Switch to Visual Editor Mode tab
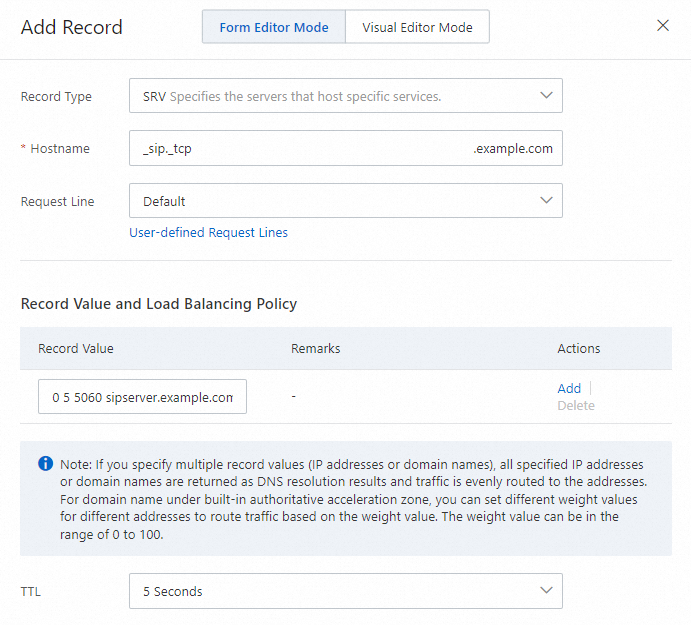 [x=417, y=27]
